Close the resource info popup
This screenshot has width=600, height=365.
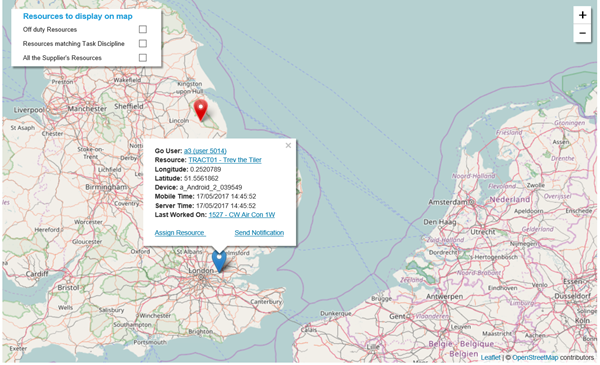288,145
